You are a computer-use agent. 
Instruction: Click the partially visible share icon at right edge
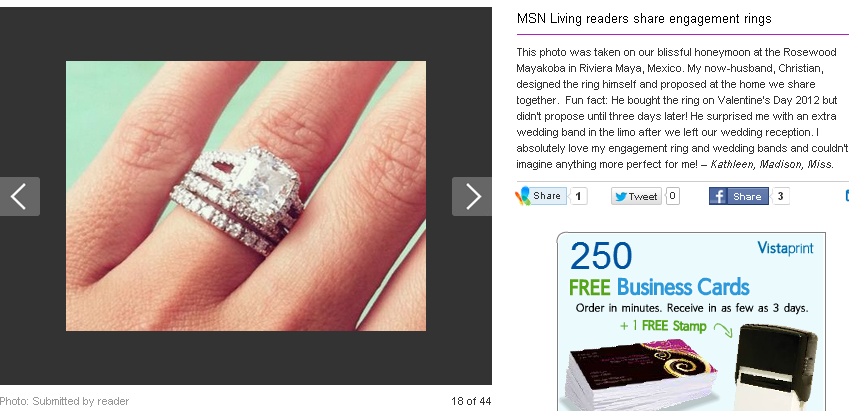click(847, 196)
